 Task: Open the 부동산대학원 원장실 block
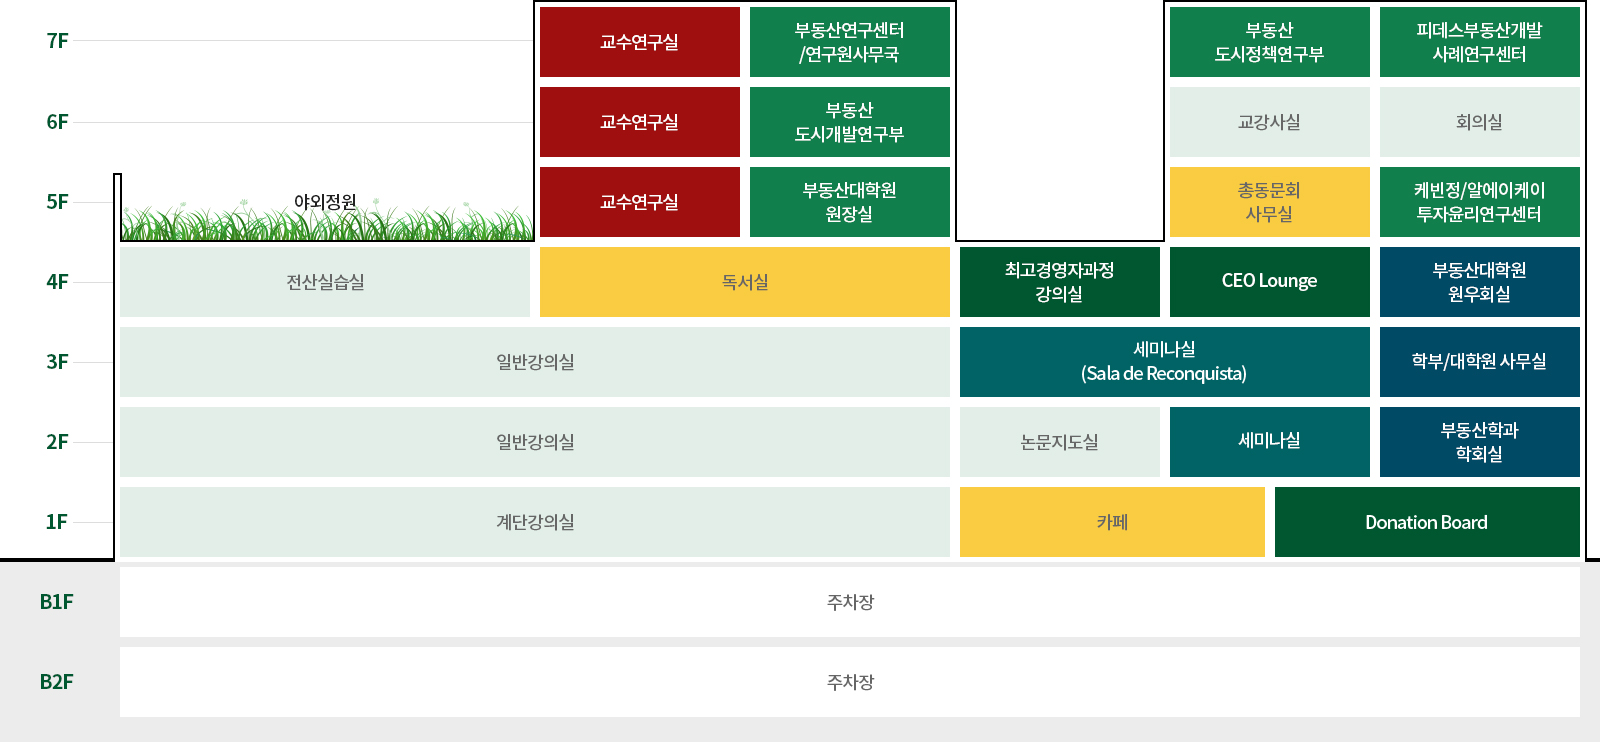click(x=849, y=202)
